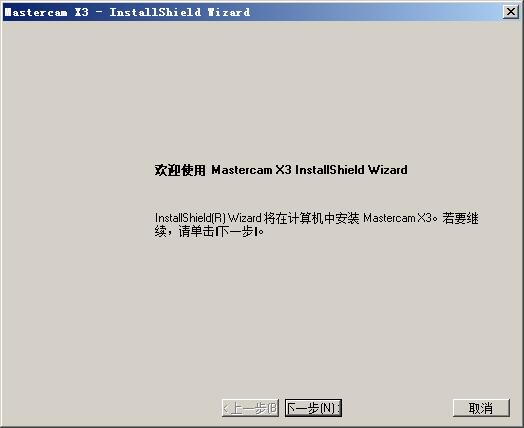Click 'Mastercam X3' in description paragraph

pos(397,218)
